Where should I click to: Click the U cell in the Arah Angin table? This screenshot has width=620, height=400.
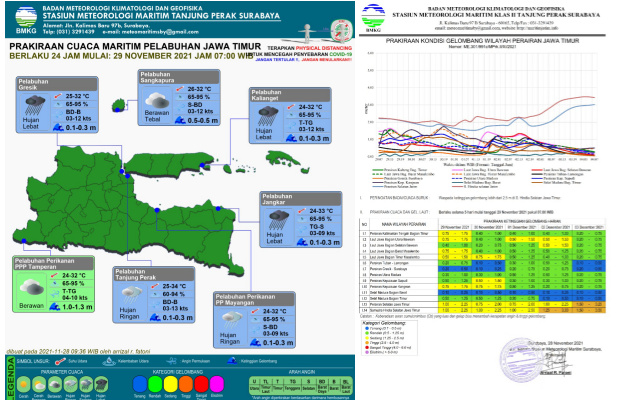[254, 381]
